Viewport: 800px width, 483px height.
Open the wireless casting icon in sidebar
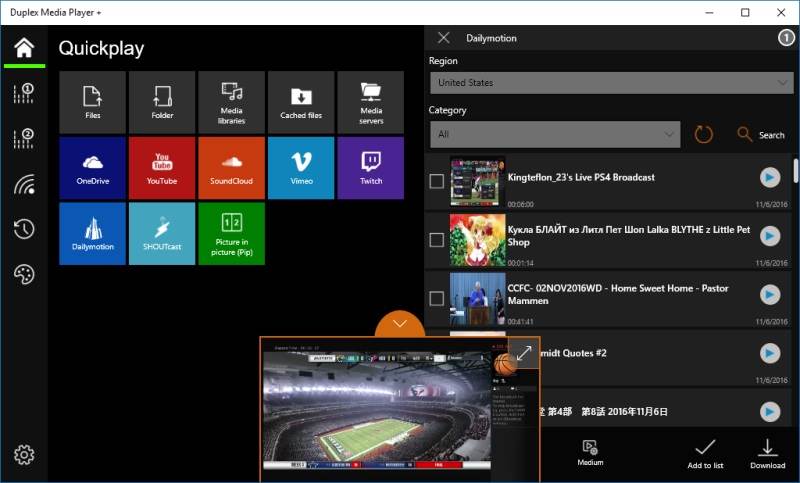coord(24,184)
